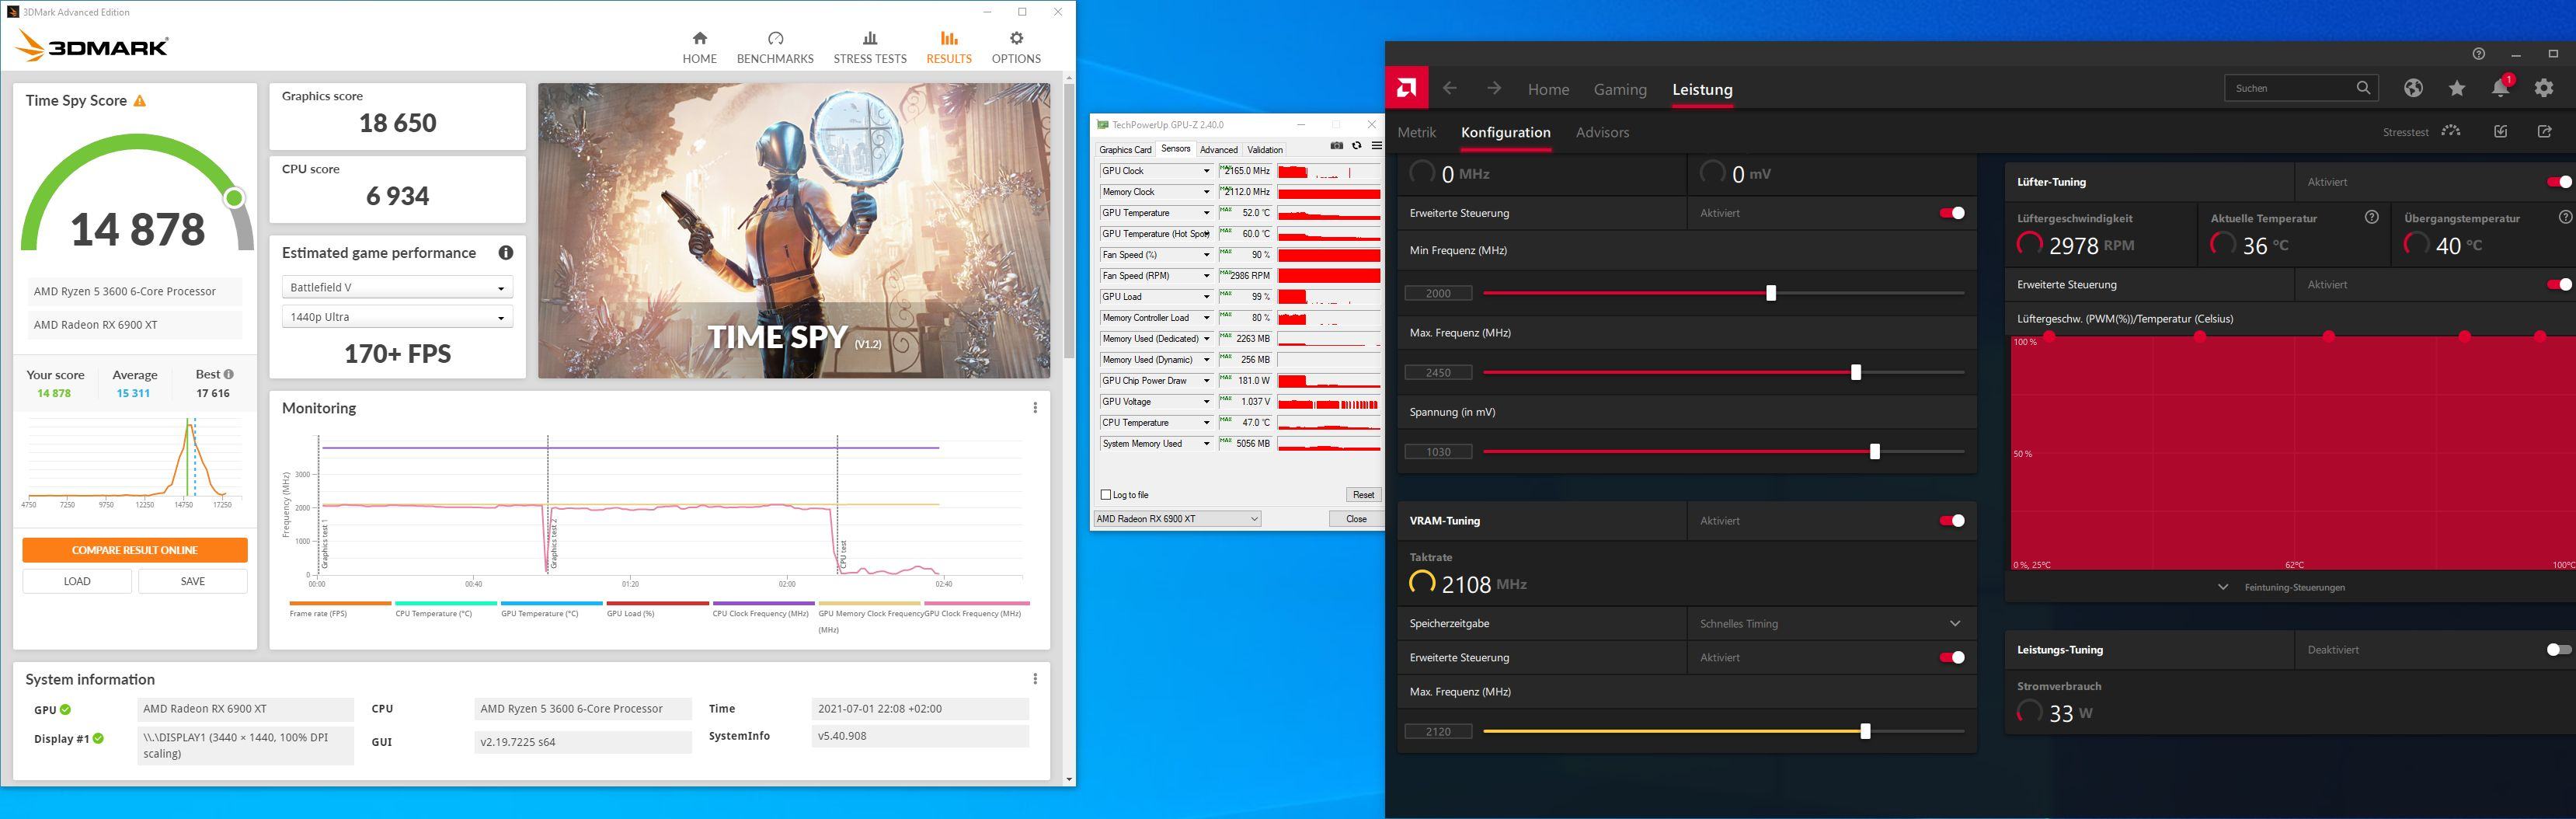Open GPU-Z hamburger menu
Screen dimensions: 2576x819
pos(1376,146)
